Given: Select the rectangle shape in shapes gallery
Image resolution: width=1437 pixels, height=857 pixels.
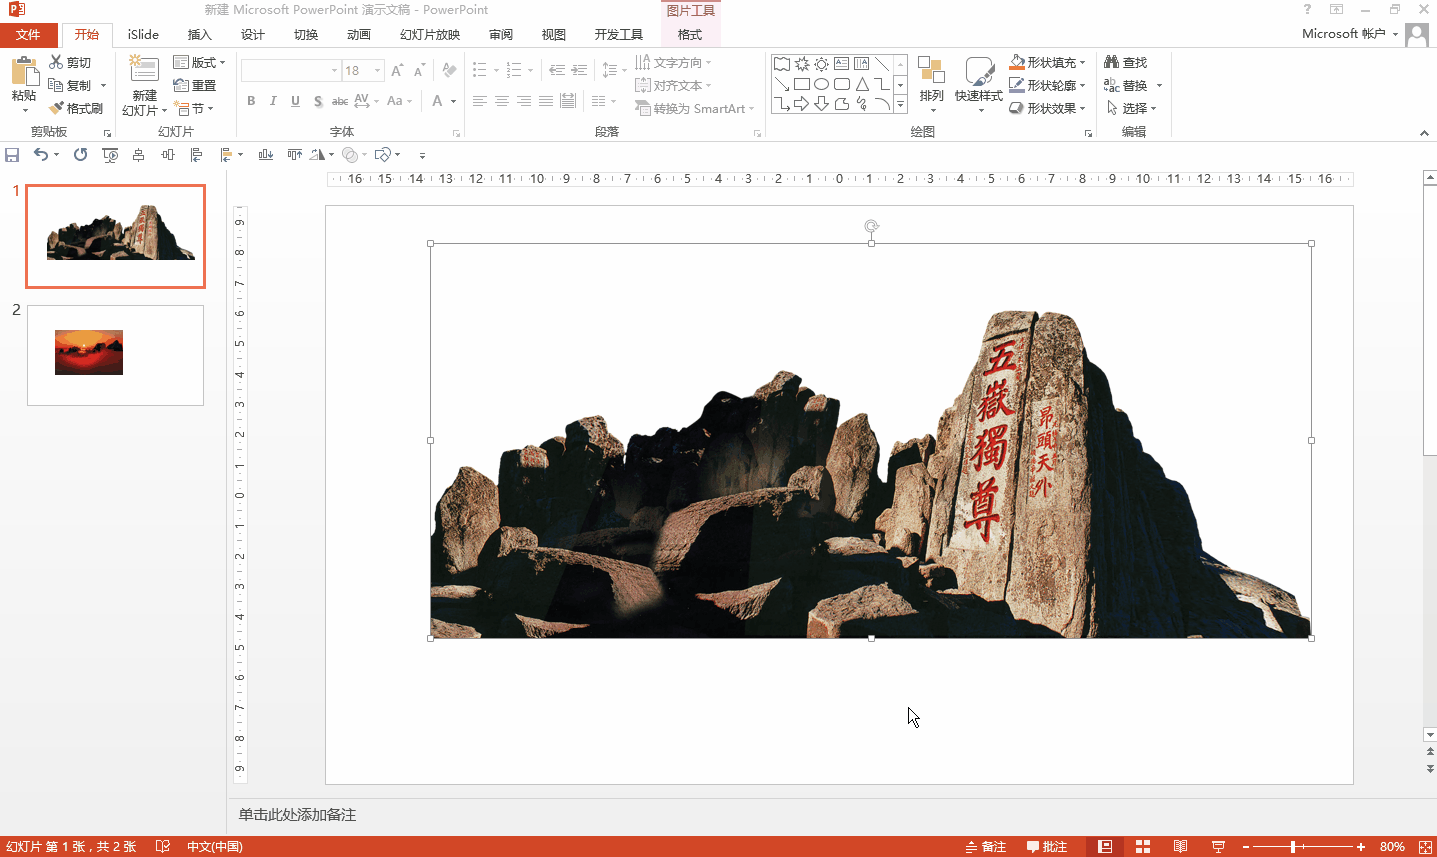Looking at the screenshot, I should pyautogui.click(x=802, y=84).
